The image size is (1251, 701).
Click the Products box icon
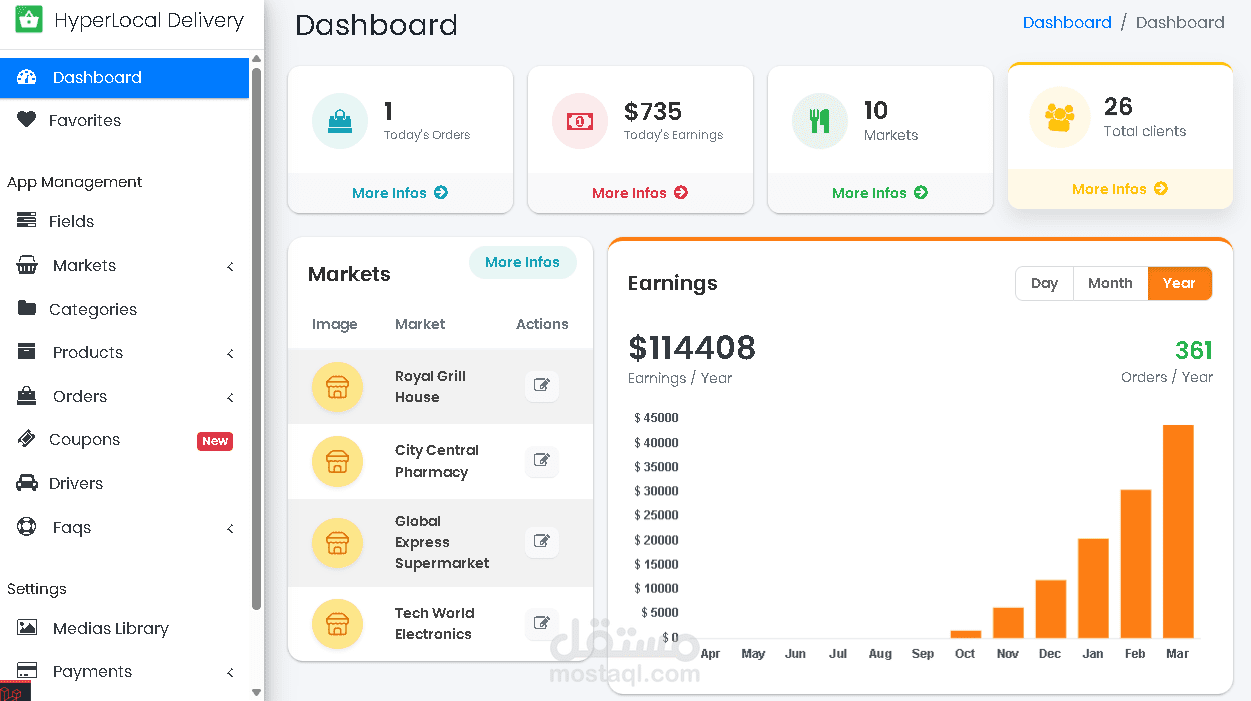click(27, 352)
